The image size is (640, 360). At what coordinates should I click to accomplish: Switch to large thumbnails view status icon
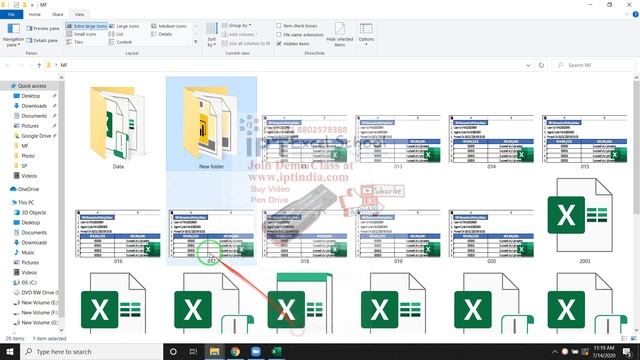tap(634, 339)
